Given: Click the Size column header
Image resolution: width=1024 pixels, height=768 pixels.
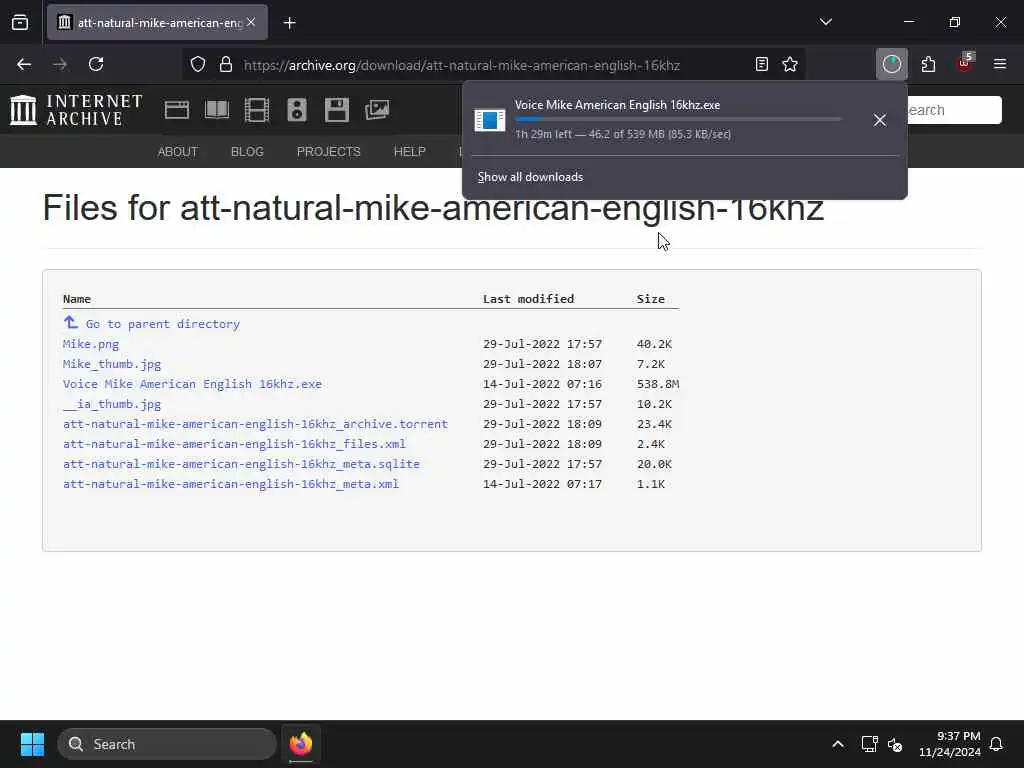Looking at the screenshot, I should point(650,298).
